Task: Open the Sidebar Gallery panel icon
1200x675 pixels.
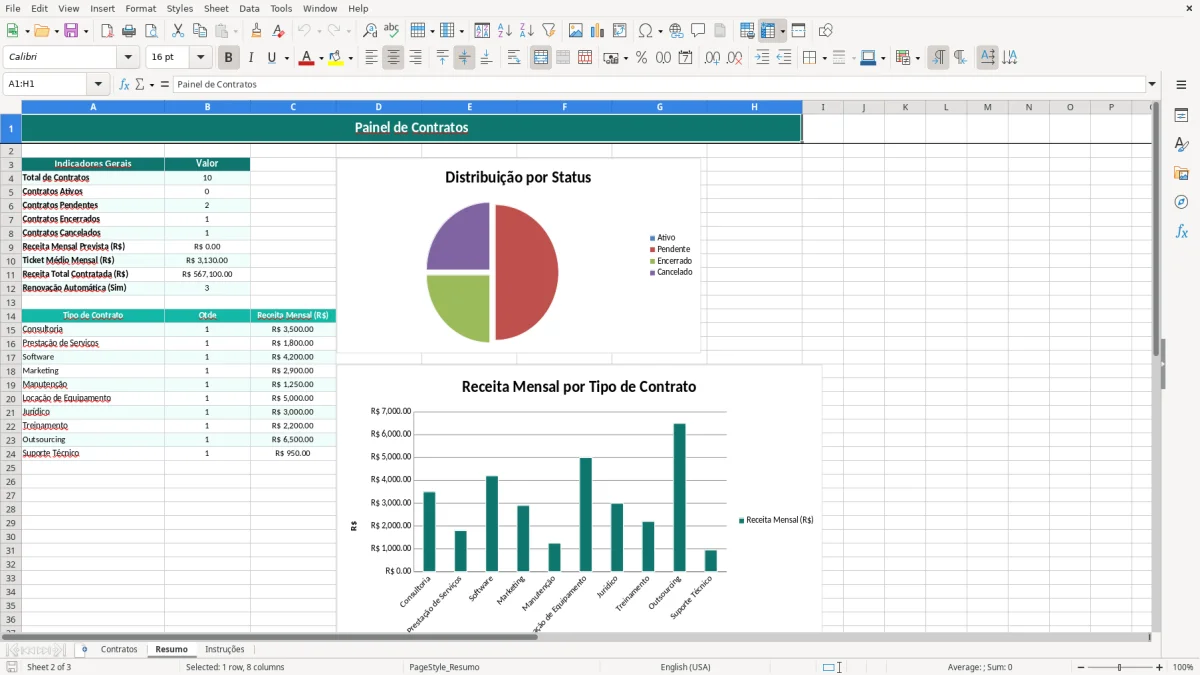Action: point(1181,174)
